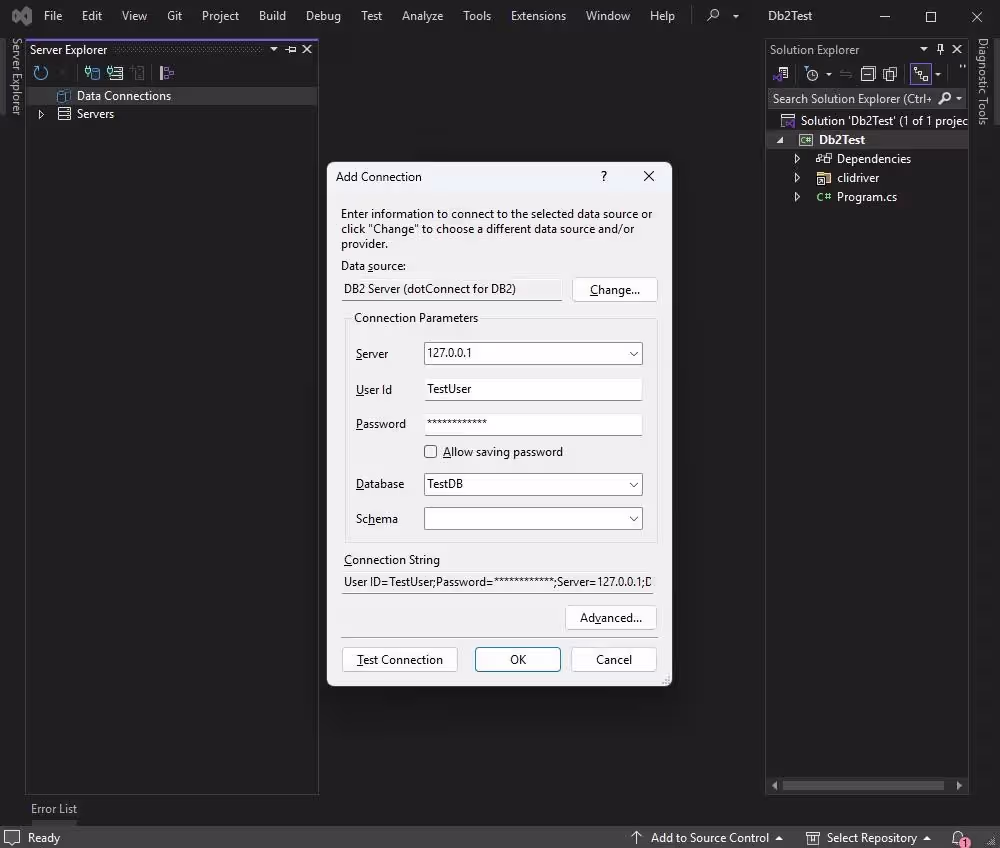Open the Git menu
Viewport: 1000px width, 848px height.
(174, 16)
